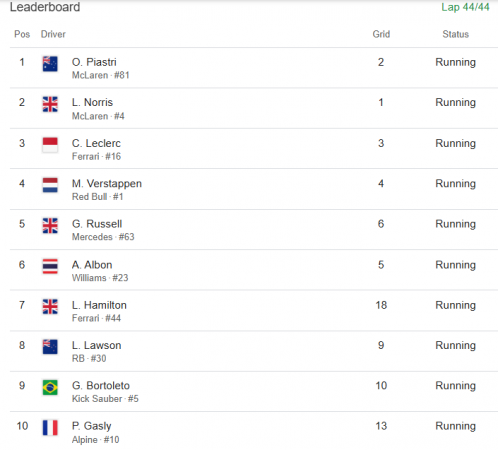
Task: Select the M. Verstappen driver name
Action: [x=107, y=184]
